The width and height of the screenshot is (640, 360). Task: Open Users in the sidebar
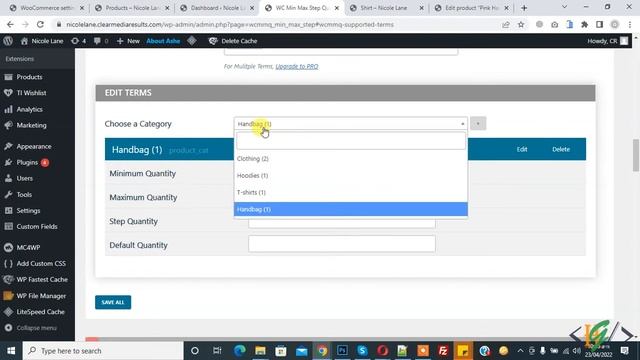pos(24,178)
